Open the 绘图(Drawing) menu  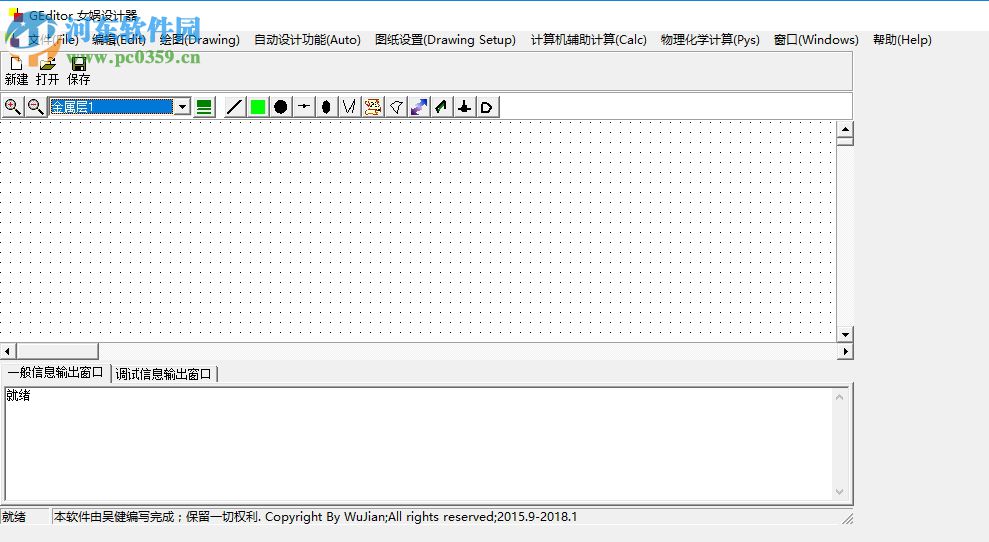(x=199, y=40)
